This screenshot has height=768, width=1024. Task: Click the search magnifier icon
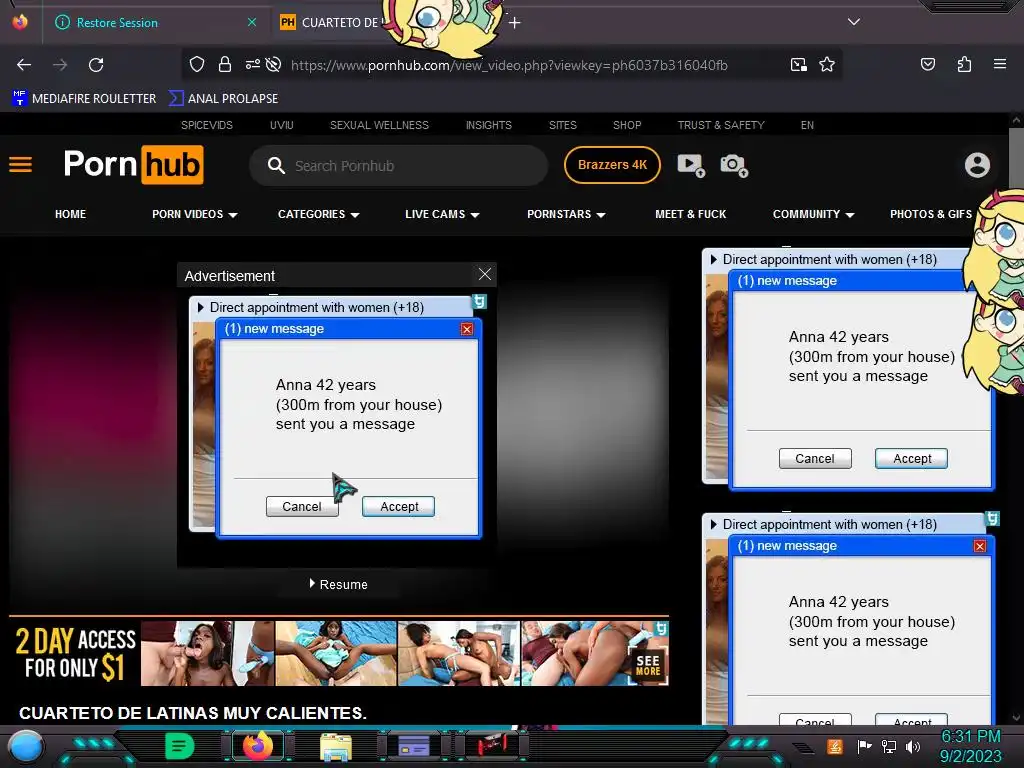click(276, 165)
